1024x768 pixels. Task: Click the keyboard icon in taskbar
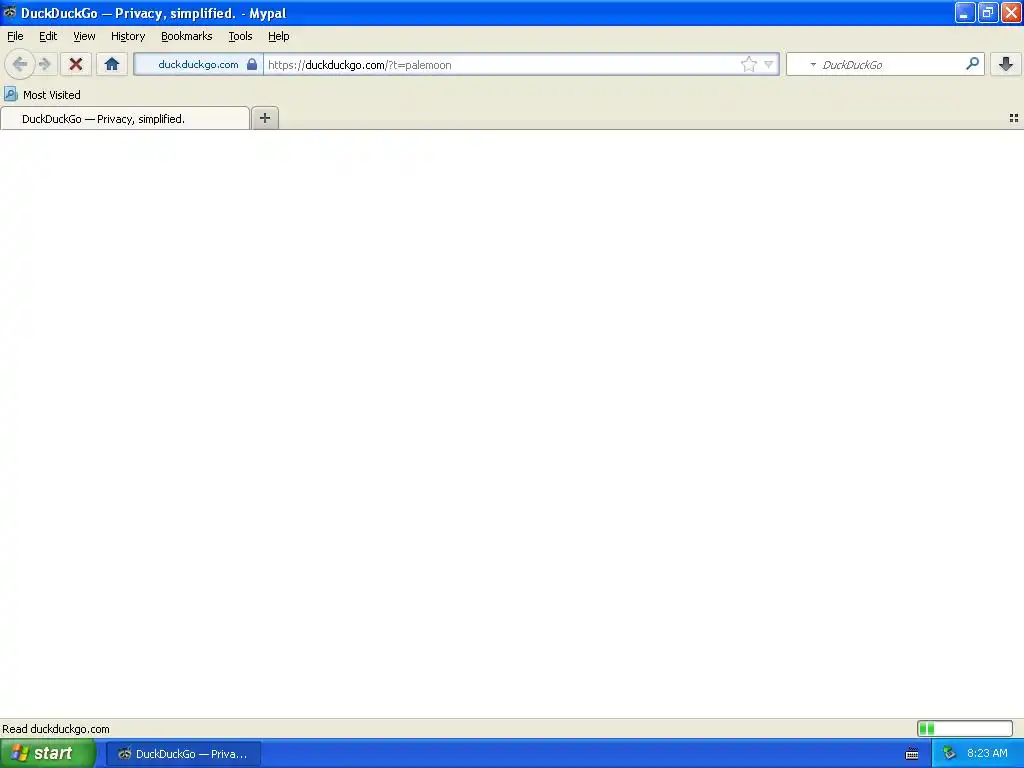pos(912,754)
